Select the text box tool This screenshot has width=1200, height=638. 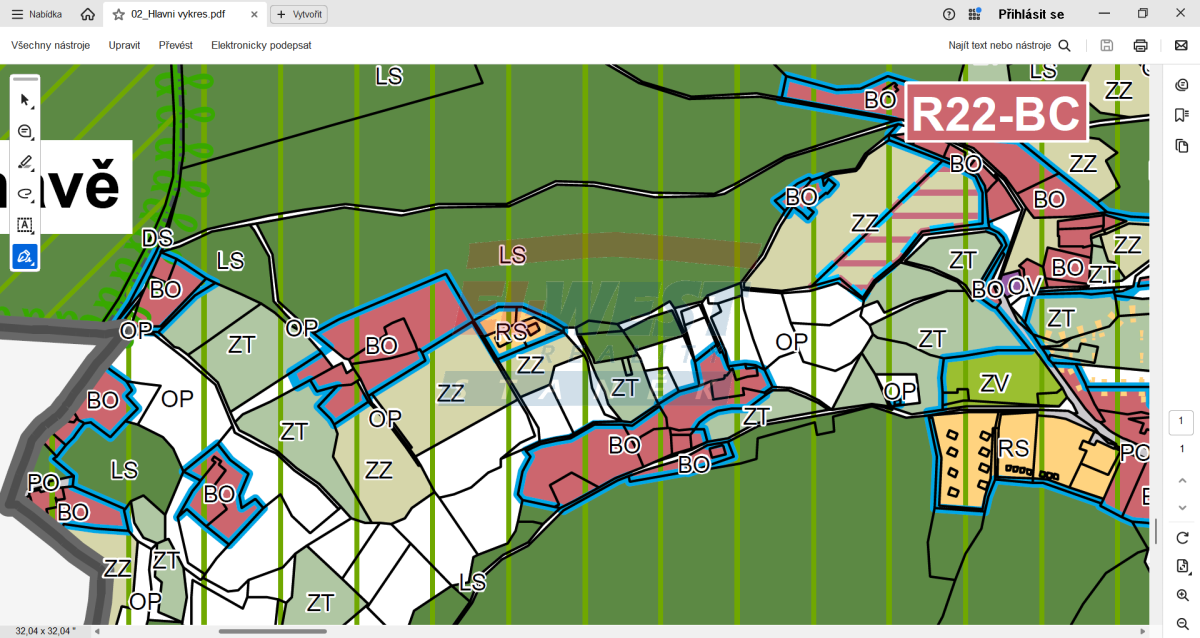(x=25, y=225)
